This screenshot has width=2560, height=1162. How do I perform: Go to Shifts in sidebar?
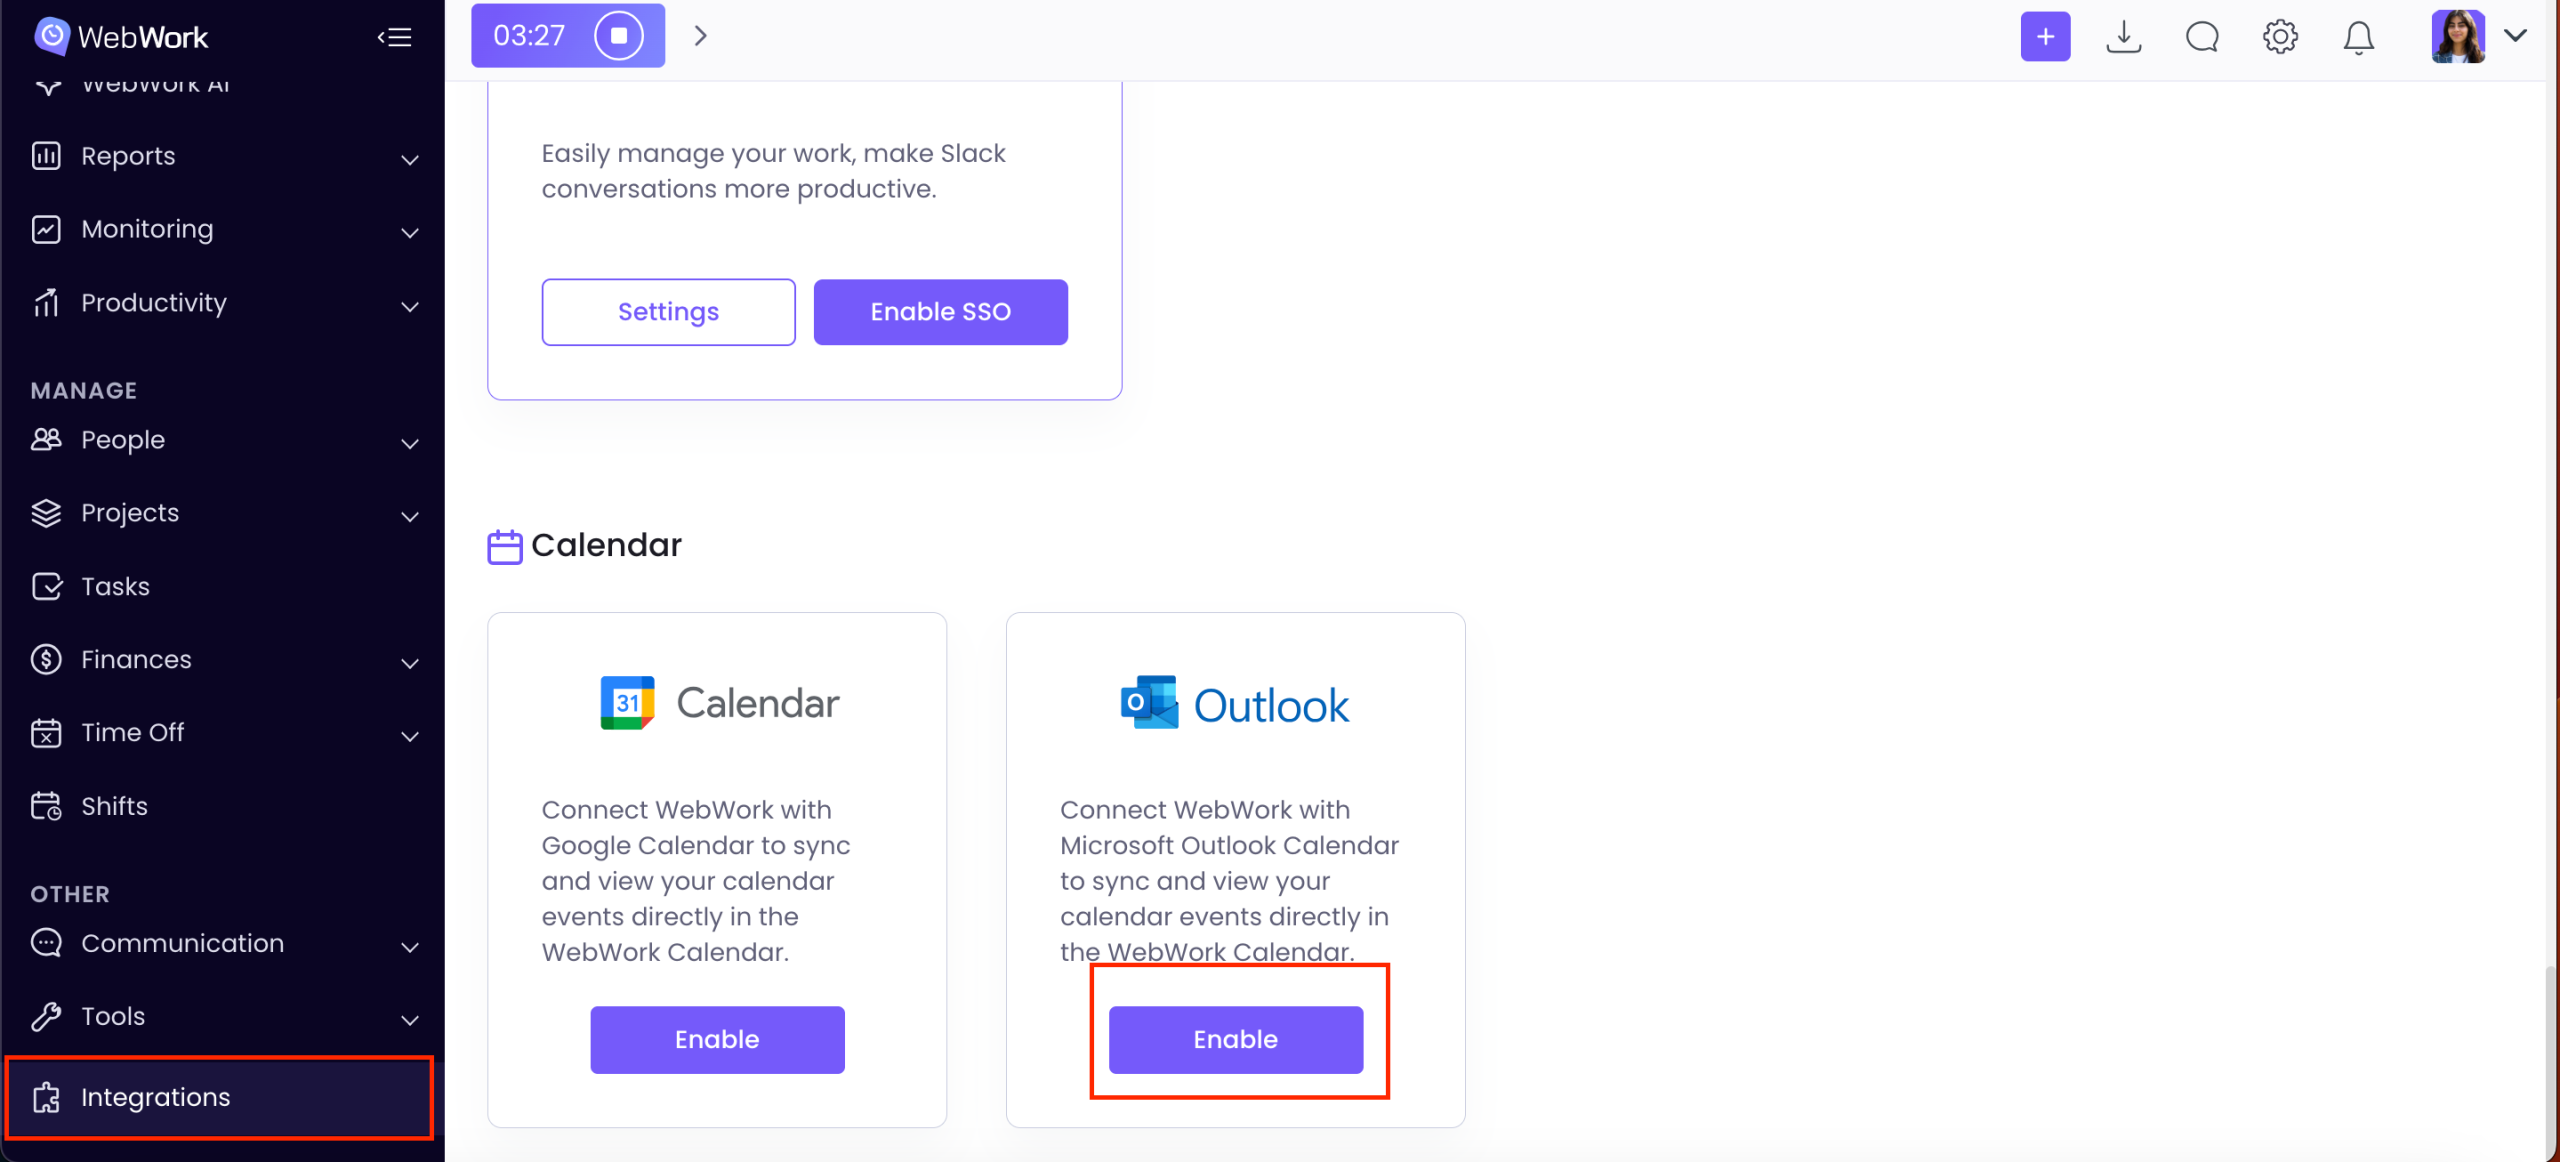coord(114,806)
